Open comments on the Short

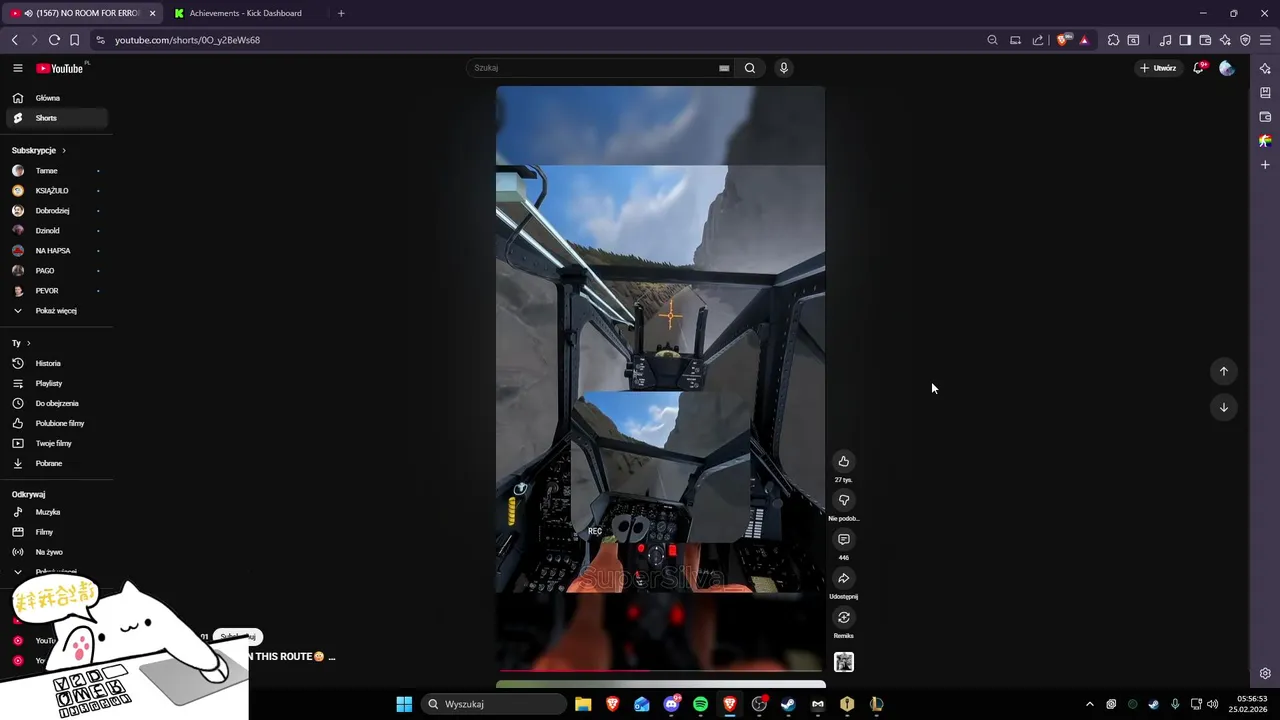[844, 539]
